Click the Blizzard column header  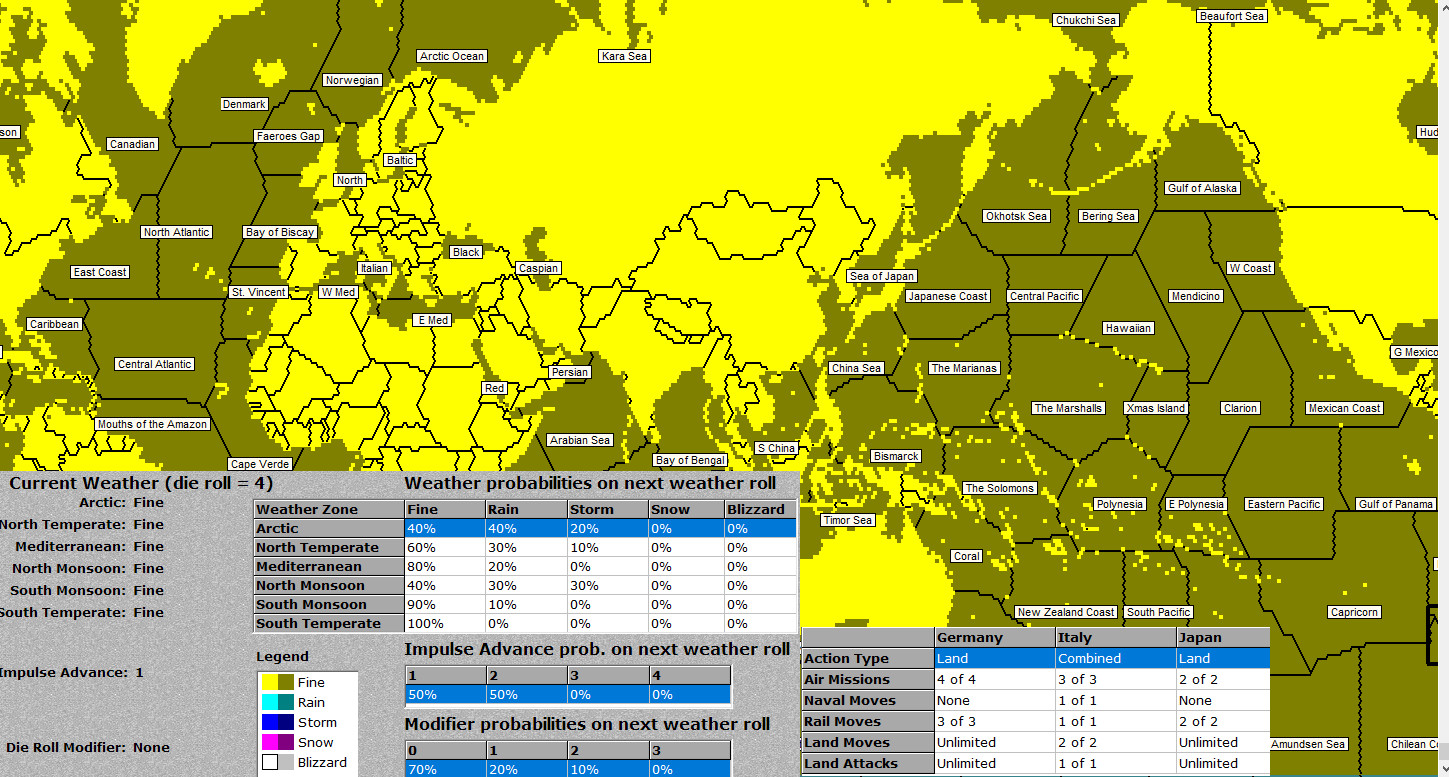761,509
